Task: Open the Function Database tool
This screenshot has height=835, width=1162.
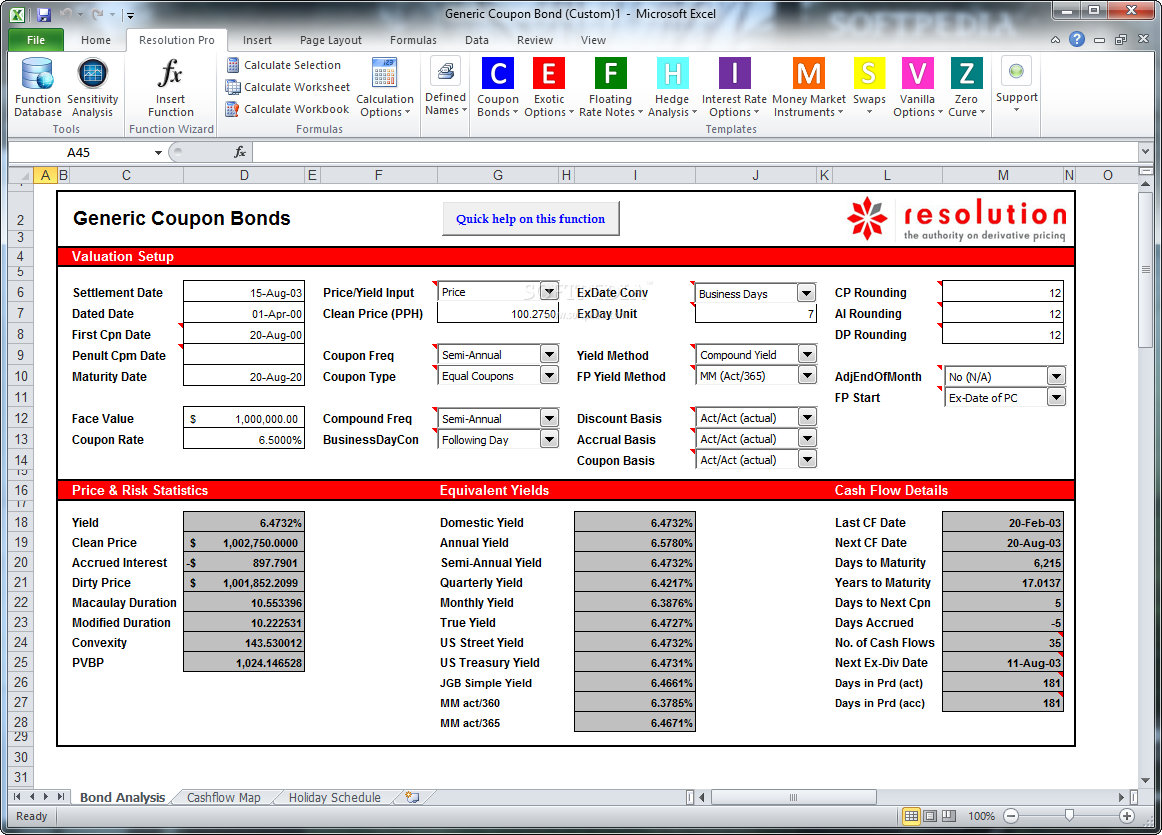Action: pyautogui.click(x=38, y=87)
